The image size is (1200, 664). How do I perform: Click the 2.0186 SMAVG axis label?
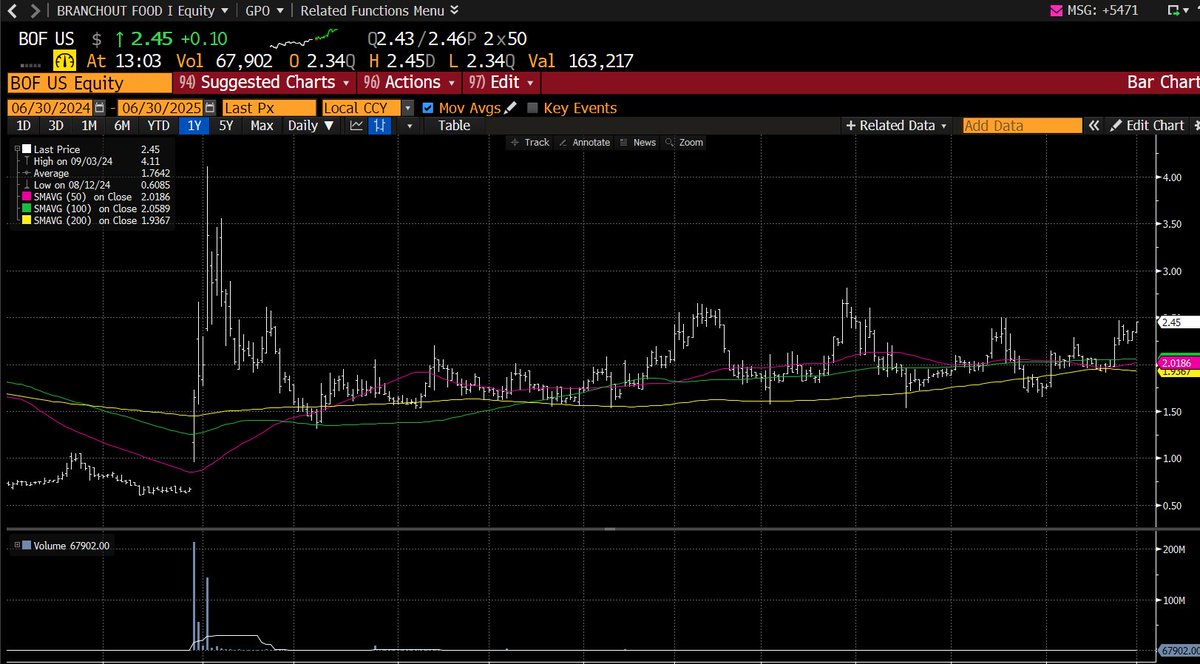(x=1178, y=362)
